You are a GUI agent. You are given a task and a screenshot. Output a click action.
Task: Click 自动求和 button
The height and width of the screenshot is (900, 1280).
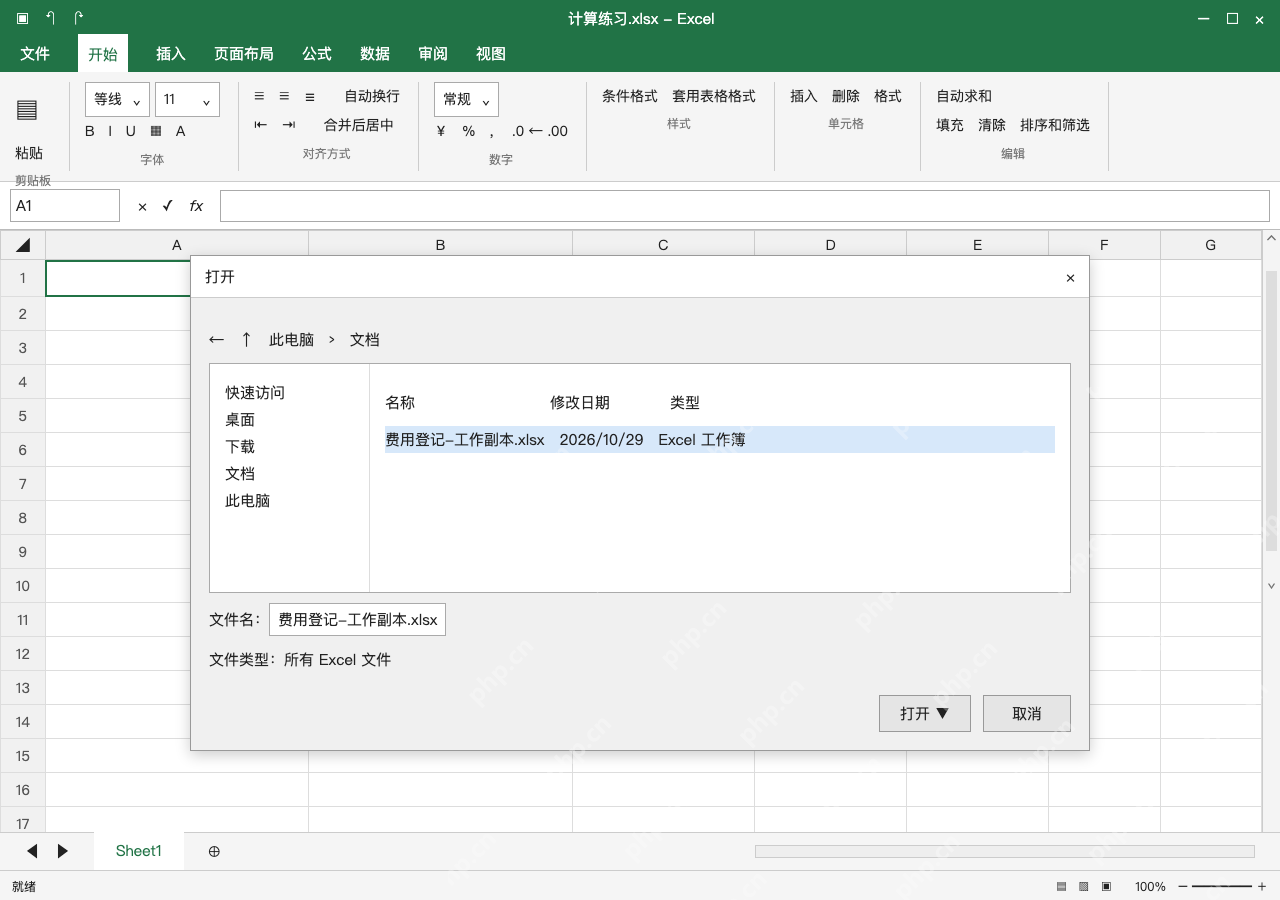point(964,96)
